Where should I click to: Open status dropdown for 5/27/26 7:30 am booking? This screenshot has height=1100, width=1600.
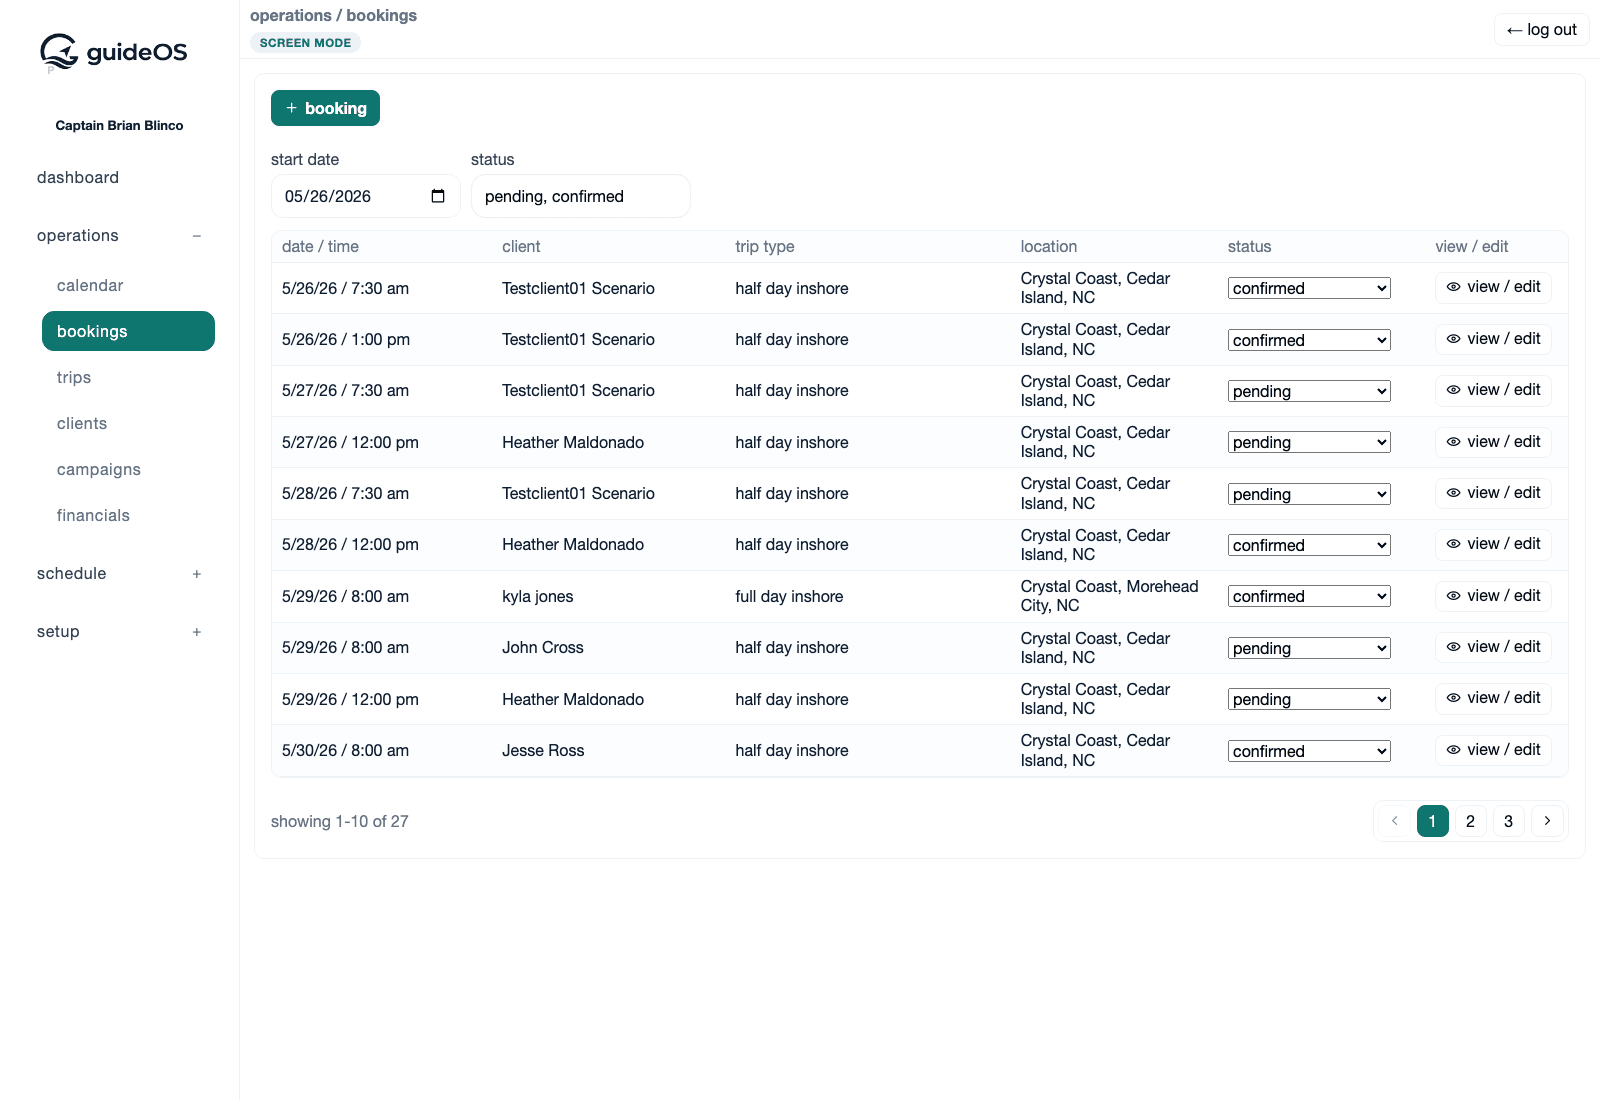point(1309,391)
